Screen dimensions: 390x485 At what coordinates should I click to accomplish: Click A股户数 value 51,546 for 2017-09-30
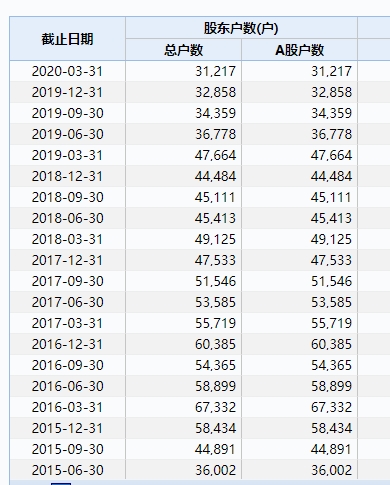[331, 281]
